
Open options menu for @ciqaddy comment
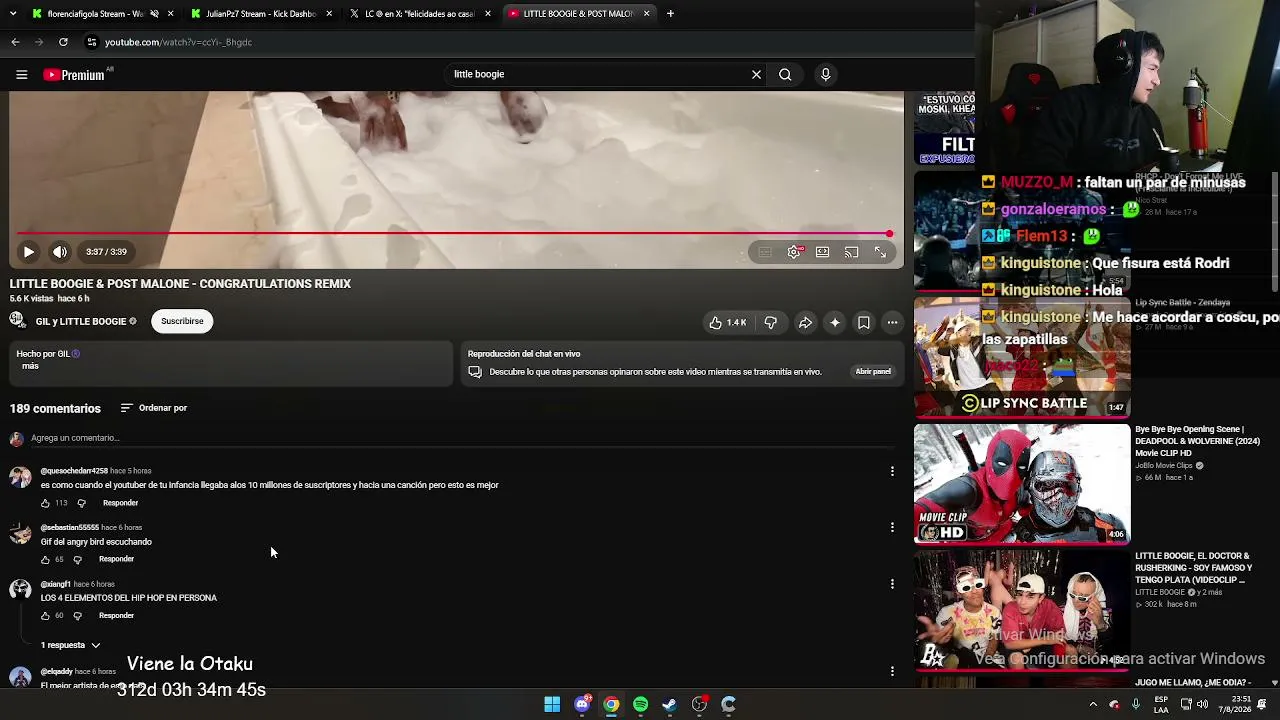[892, 671]
